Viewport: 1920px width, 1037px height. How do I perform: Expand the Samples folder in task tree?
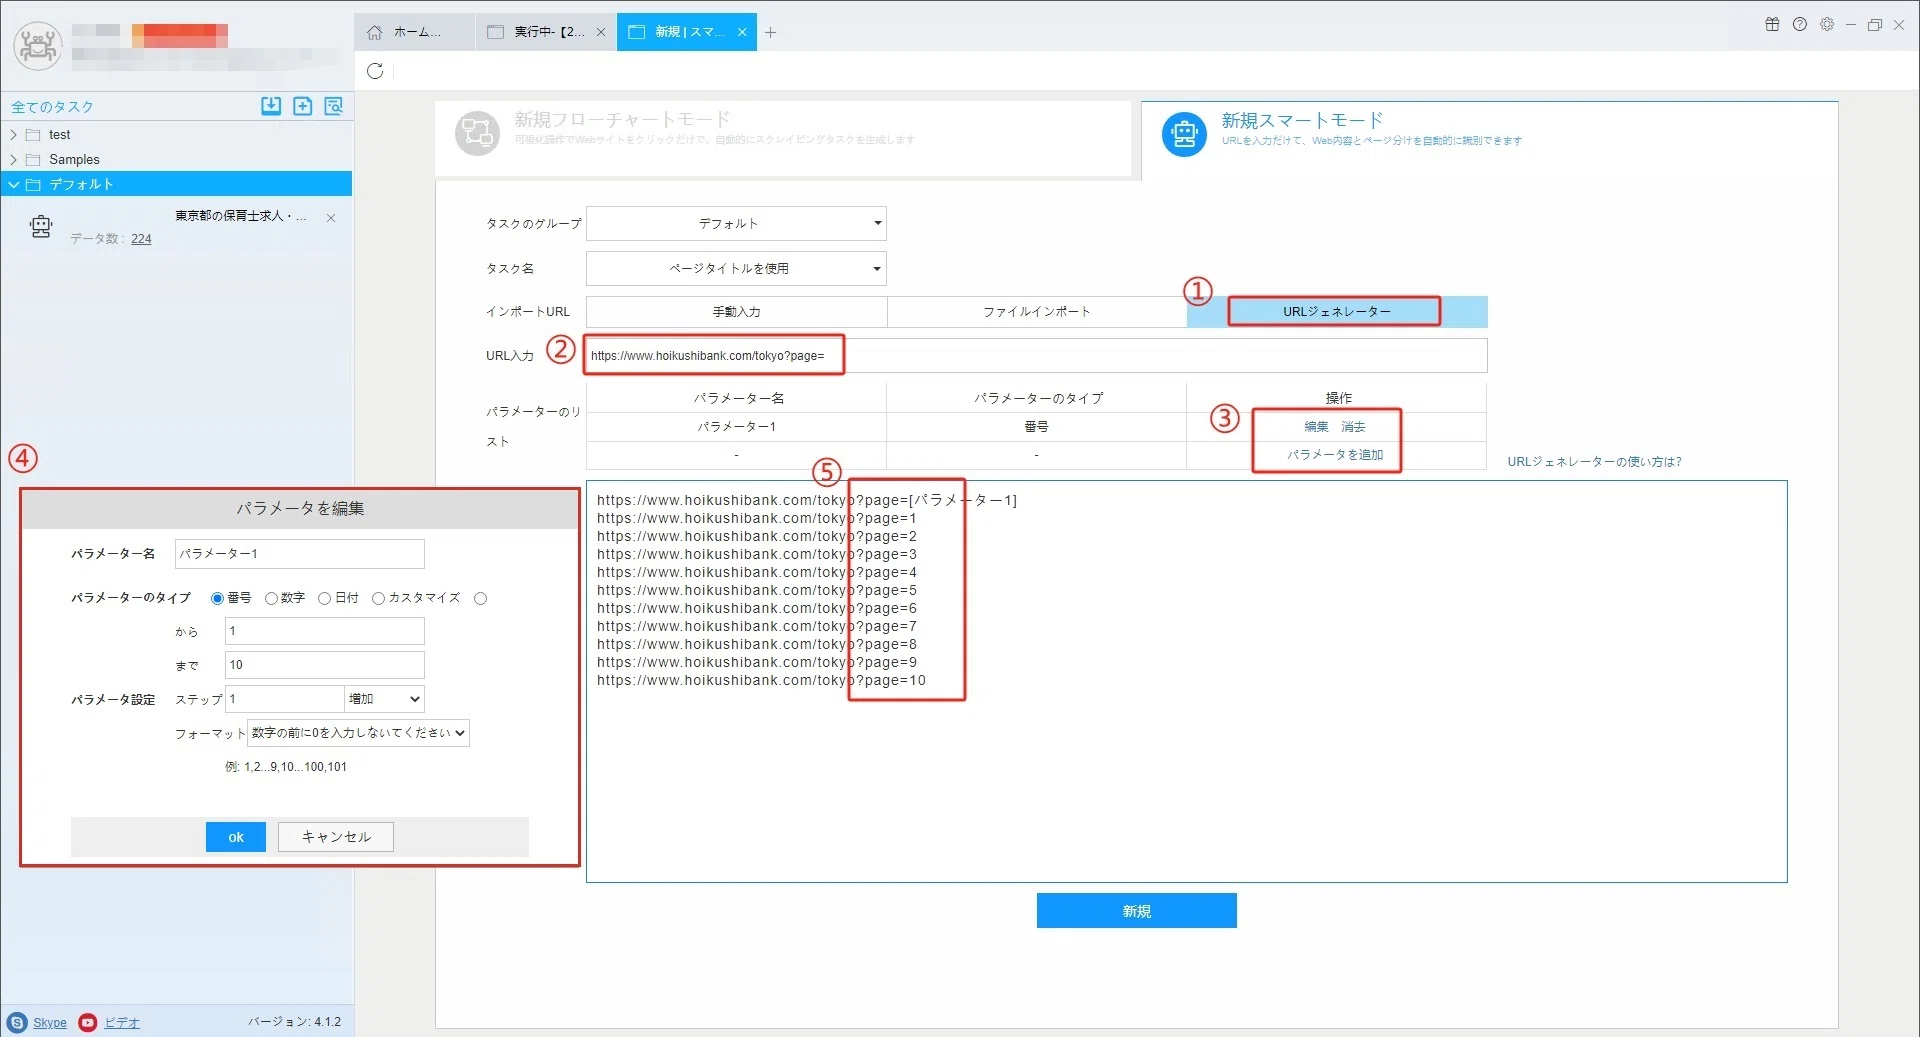click(13, 160)
